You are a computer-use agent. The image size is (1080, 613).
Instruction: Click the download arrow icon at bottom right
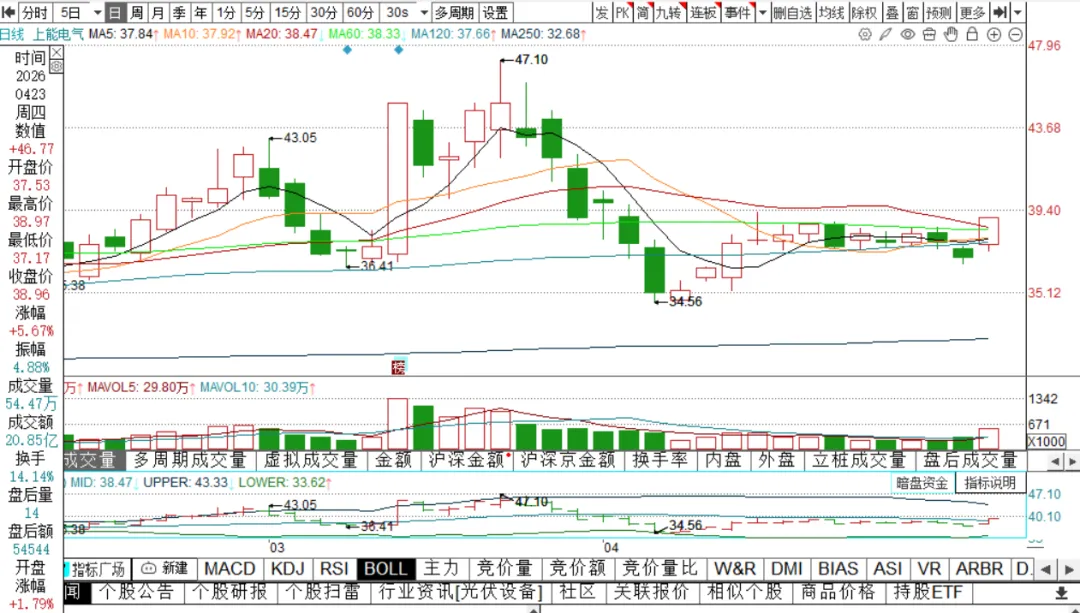pyautogui.click(x=1061, y=592)
